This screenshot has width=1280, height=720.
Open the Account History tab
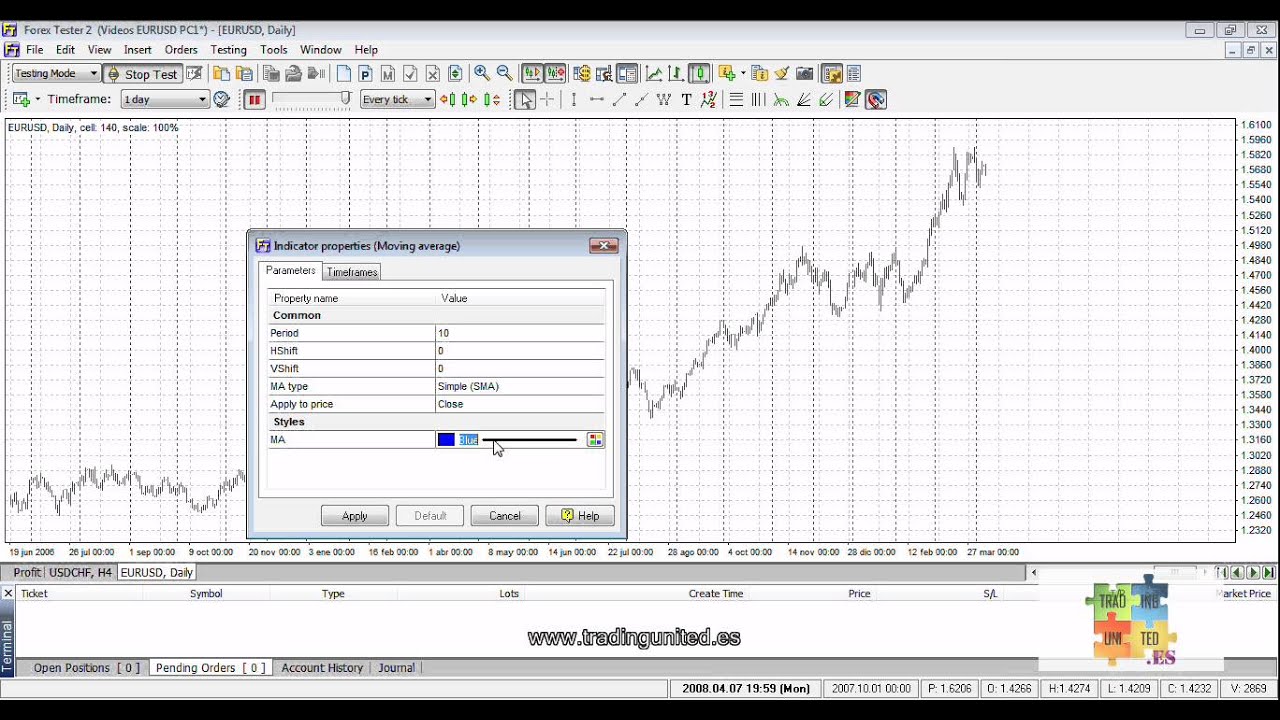[x=322, y=668]
